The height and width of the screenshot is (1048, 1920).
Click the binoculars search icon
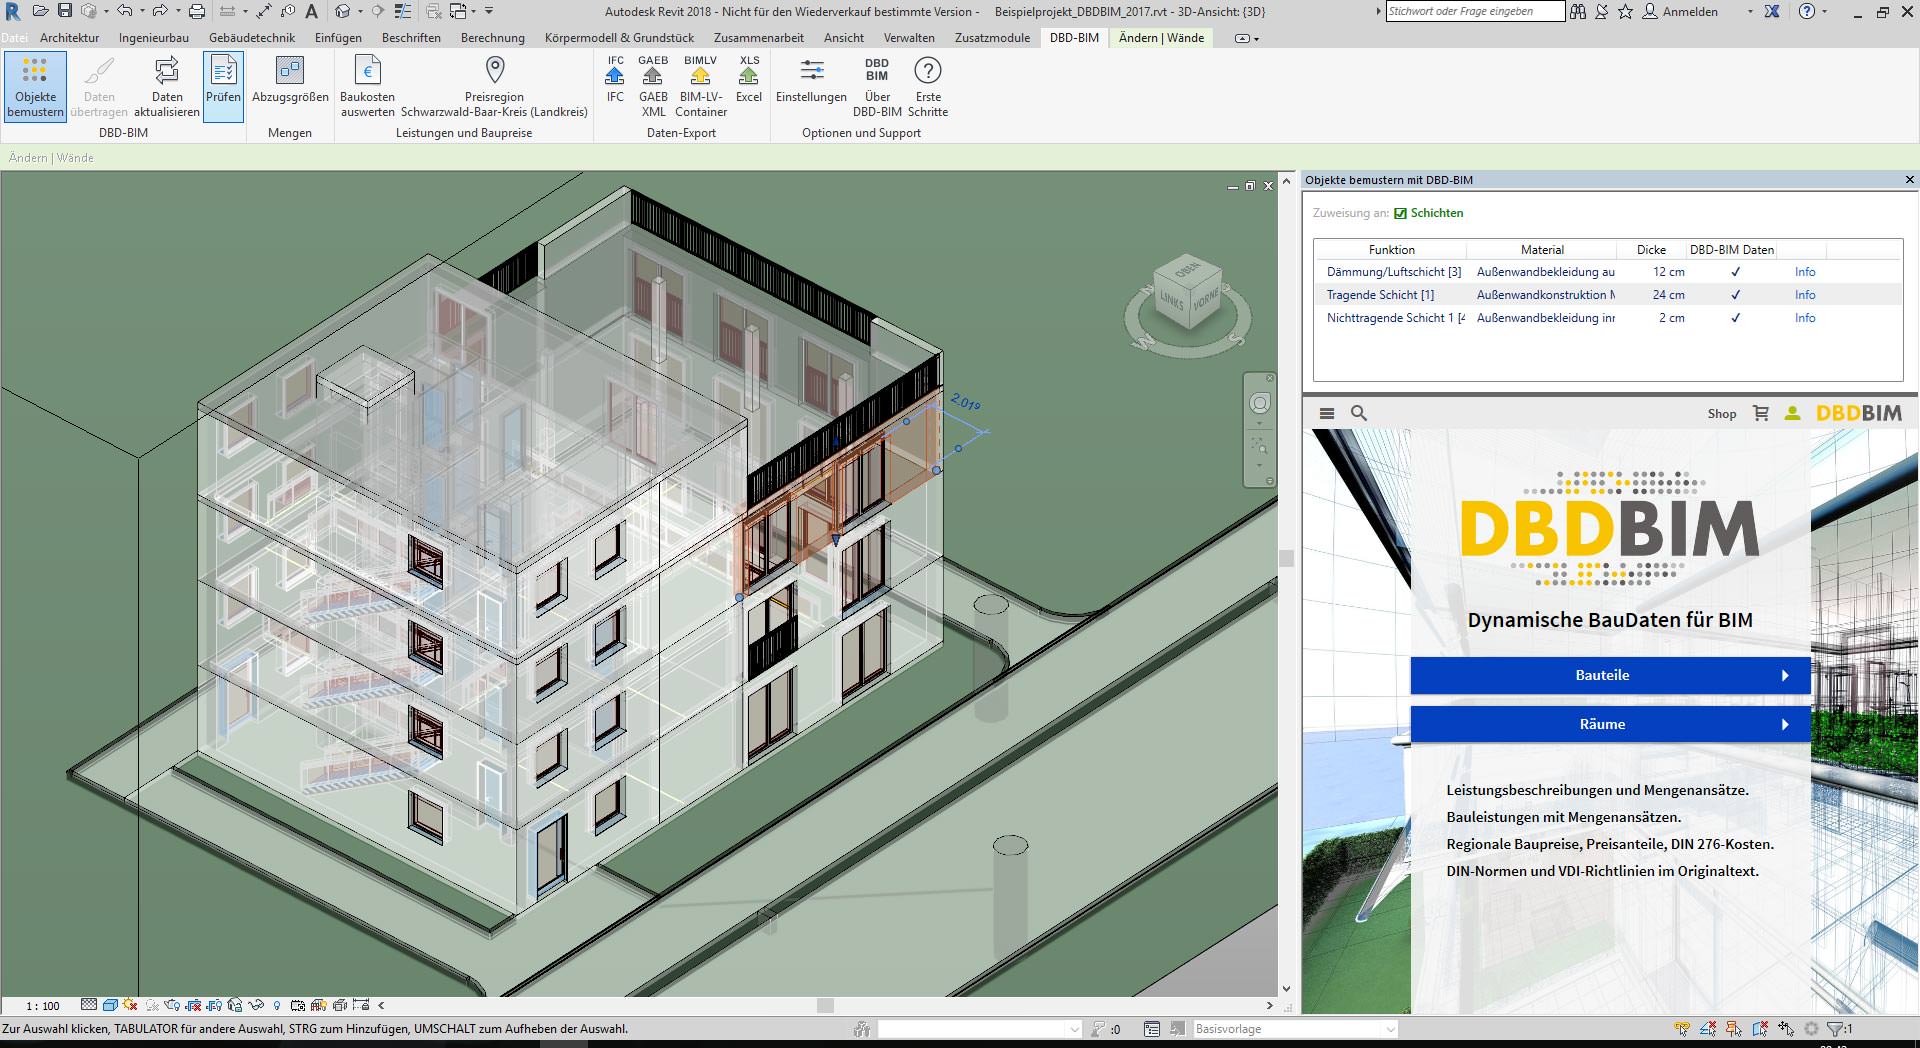pyautogui.click(x=1578, y=11)
